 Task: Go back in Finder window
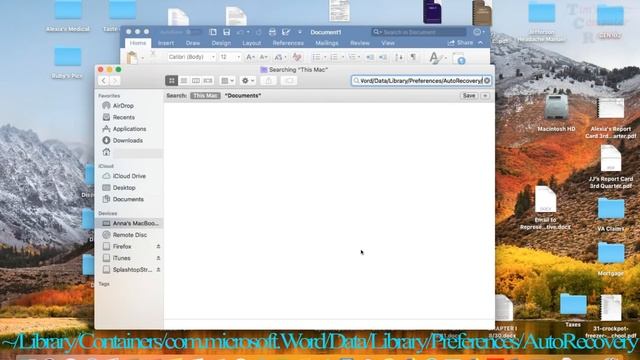103,81
